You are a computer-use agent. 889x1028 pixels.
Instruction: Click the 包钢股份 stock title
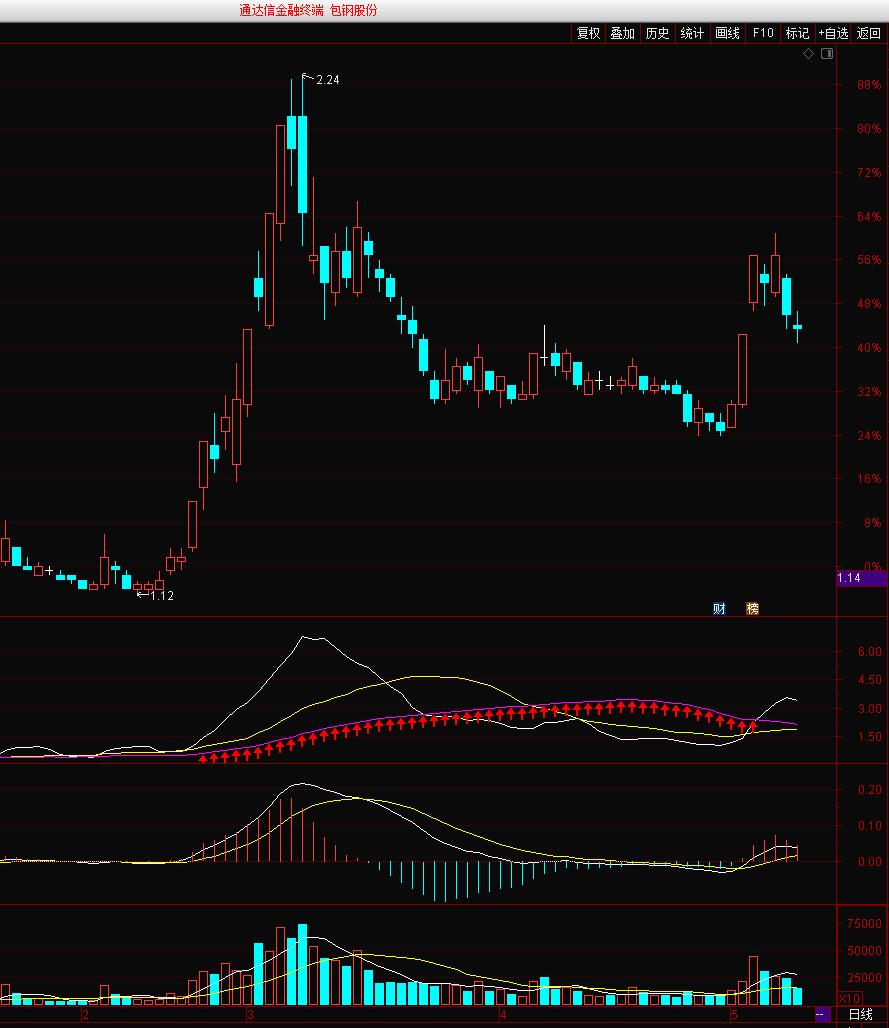pyautogui.click(x=354, y=10)
